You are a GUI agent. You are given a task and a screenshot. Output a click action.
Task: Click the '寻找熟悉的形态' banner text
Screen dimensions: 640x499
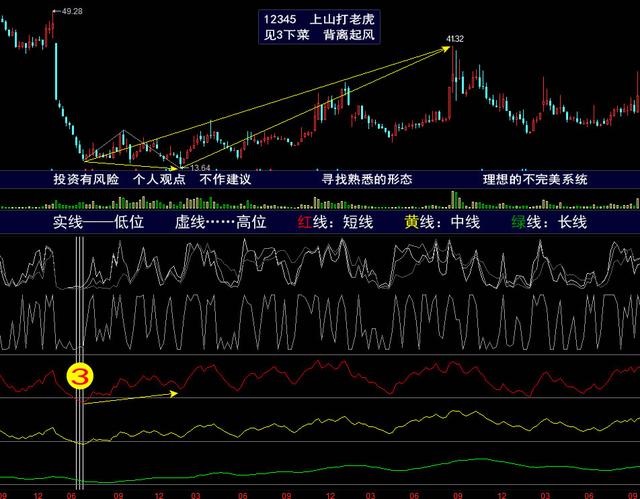367,179
